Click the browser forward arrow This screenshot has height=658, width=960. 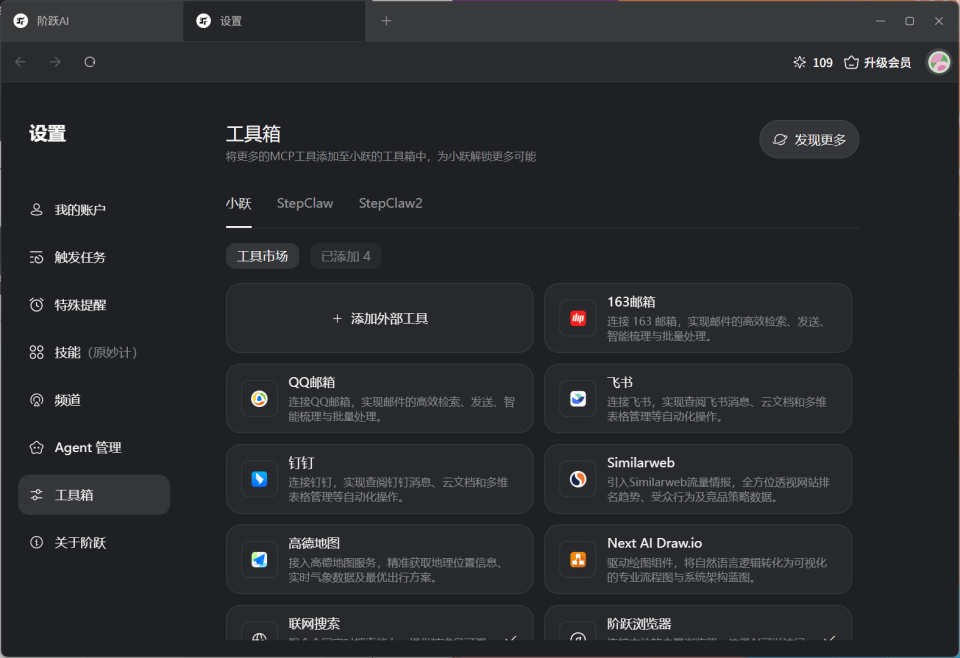[55, 62]
